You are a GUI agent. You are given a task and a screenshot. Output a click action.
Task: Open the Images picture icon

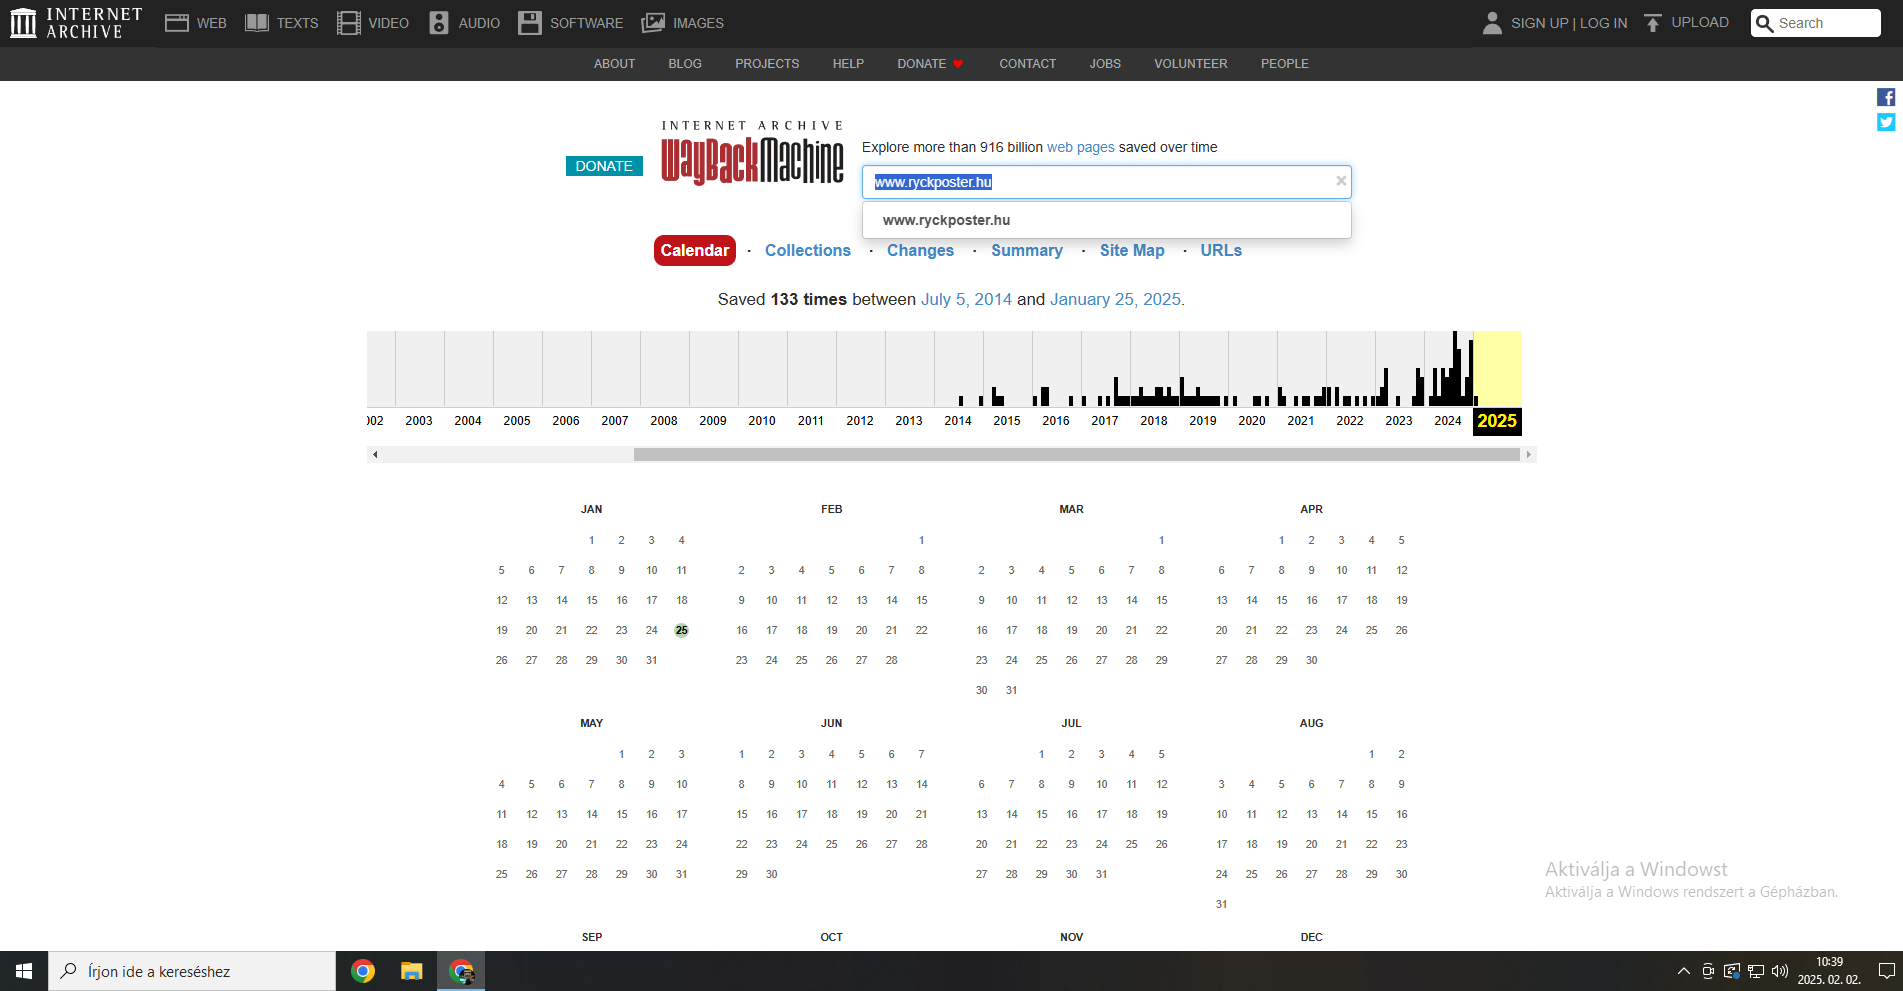click(x=653, y=23)
